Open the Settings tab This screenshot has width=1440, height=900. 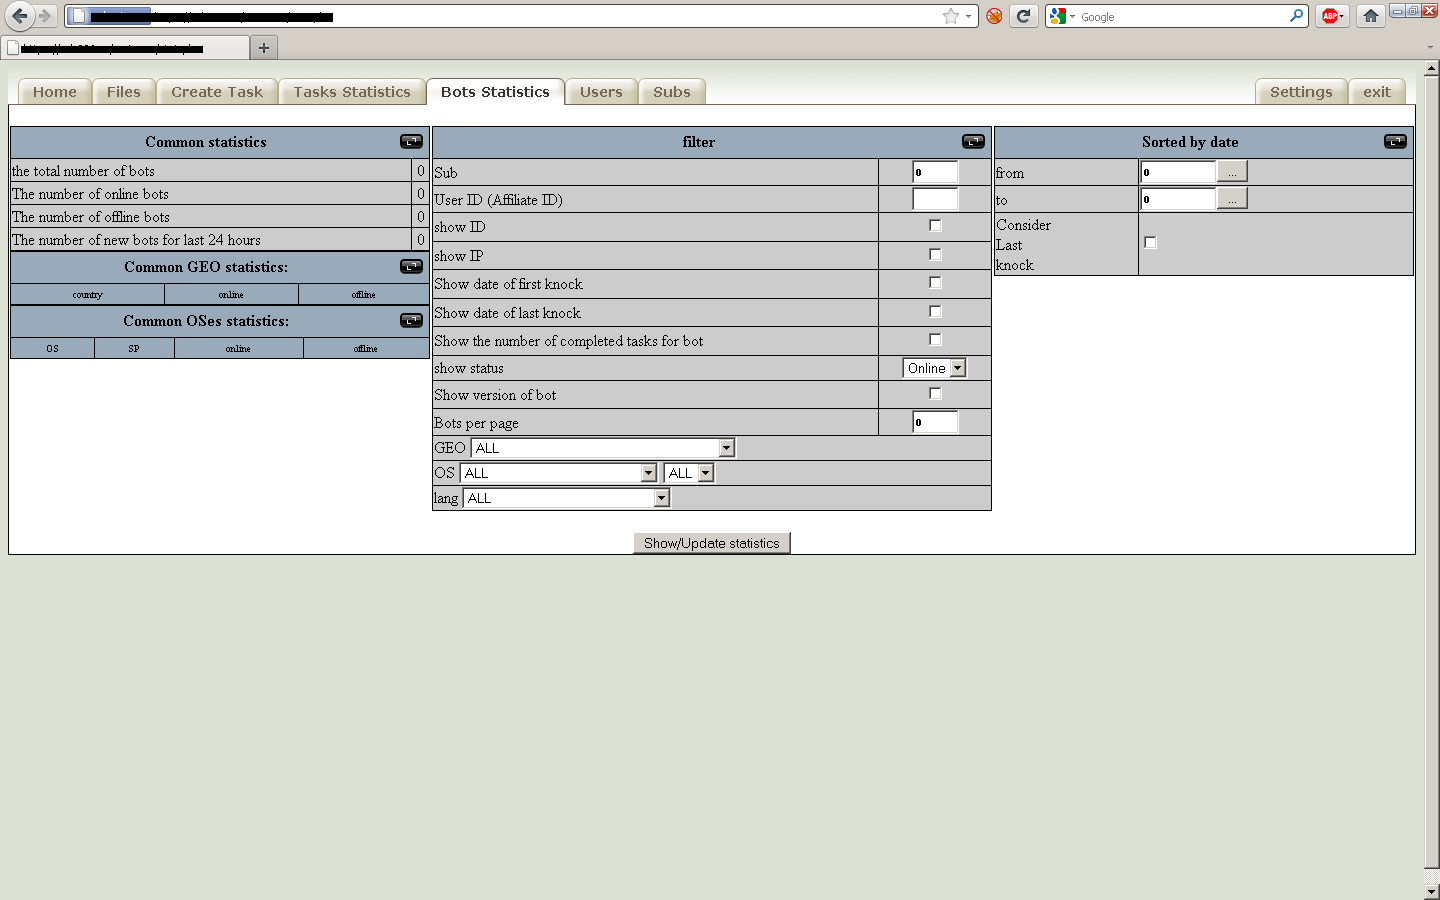[x=1301, y=92]
